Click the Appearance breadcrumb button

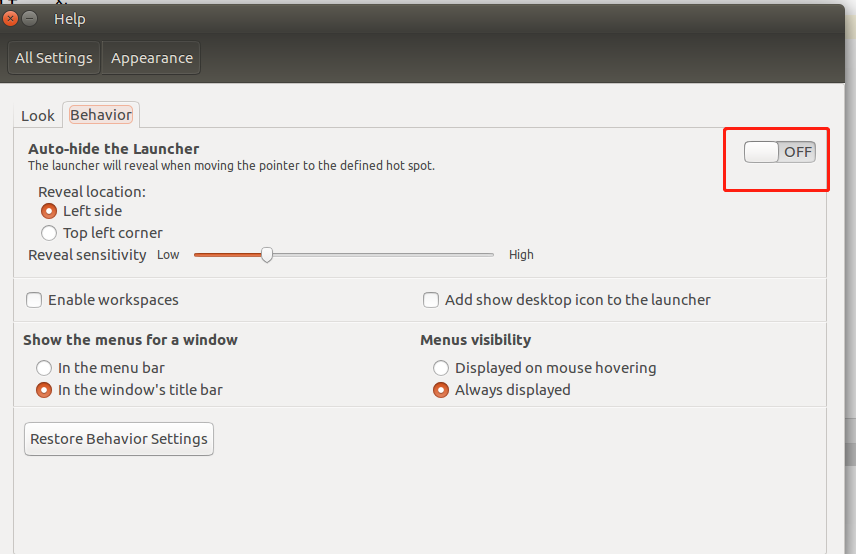152,58
